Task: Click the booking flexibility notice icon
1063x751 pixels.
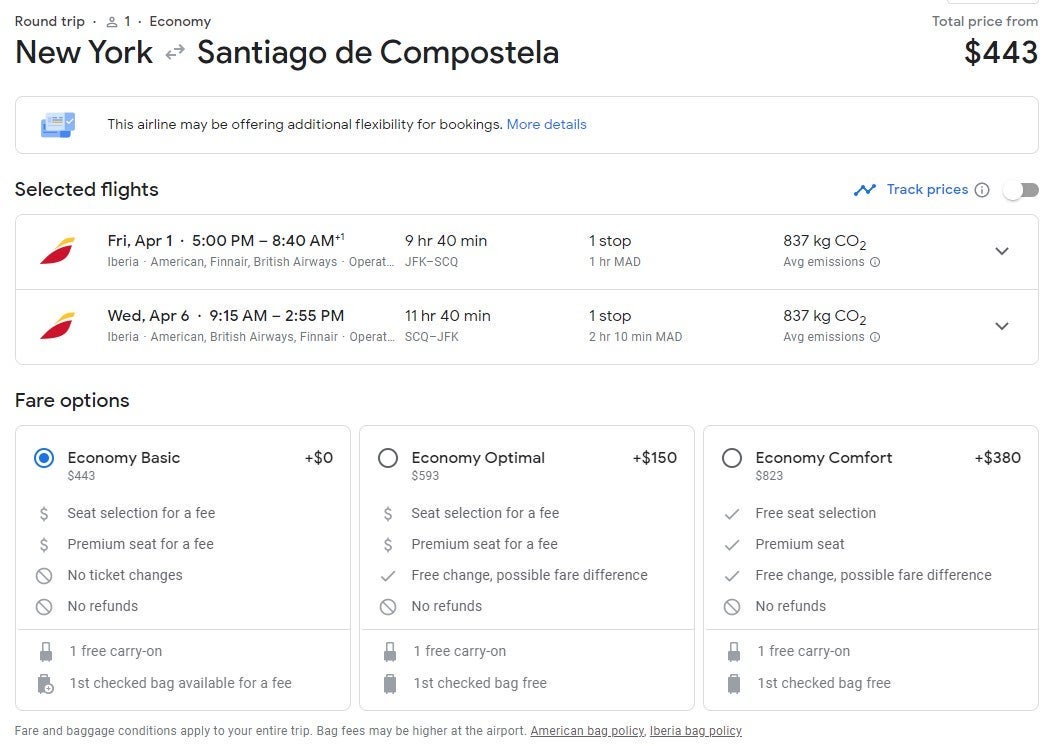Action: coord(57,125)
